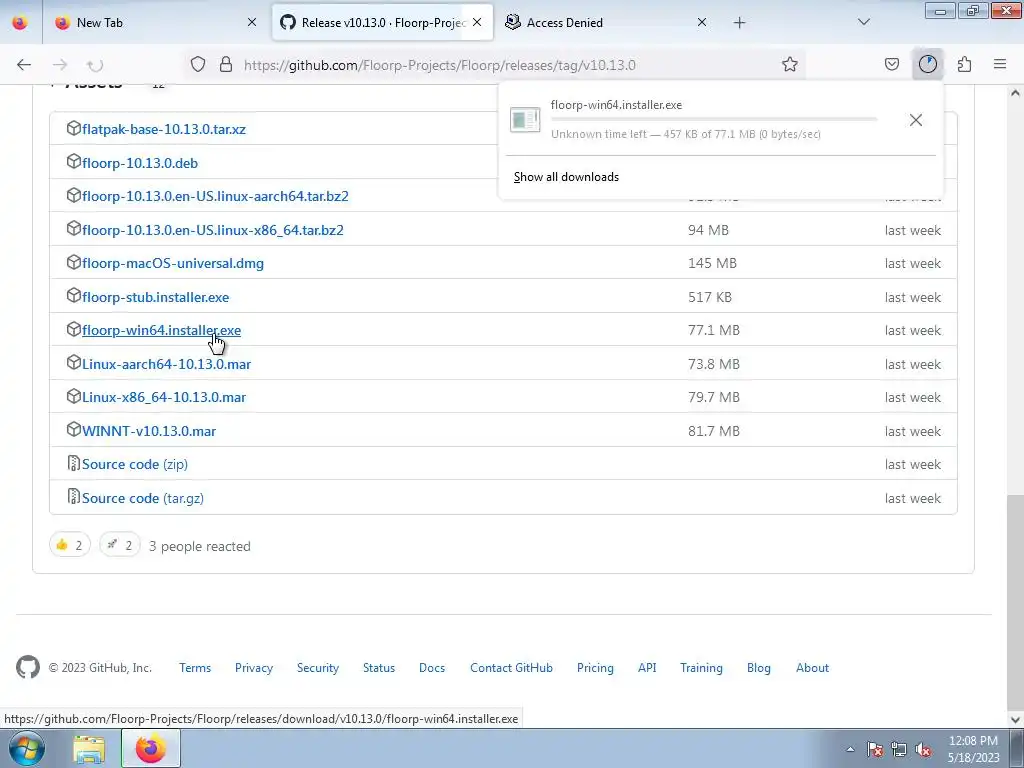This screenshot has height=768, width=1024.
Task: Click the Firefox taskbar button
Action: pos(150,748)
